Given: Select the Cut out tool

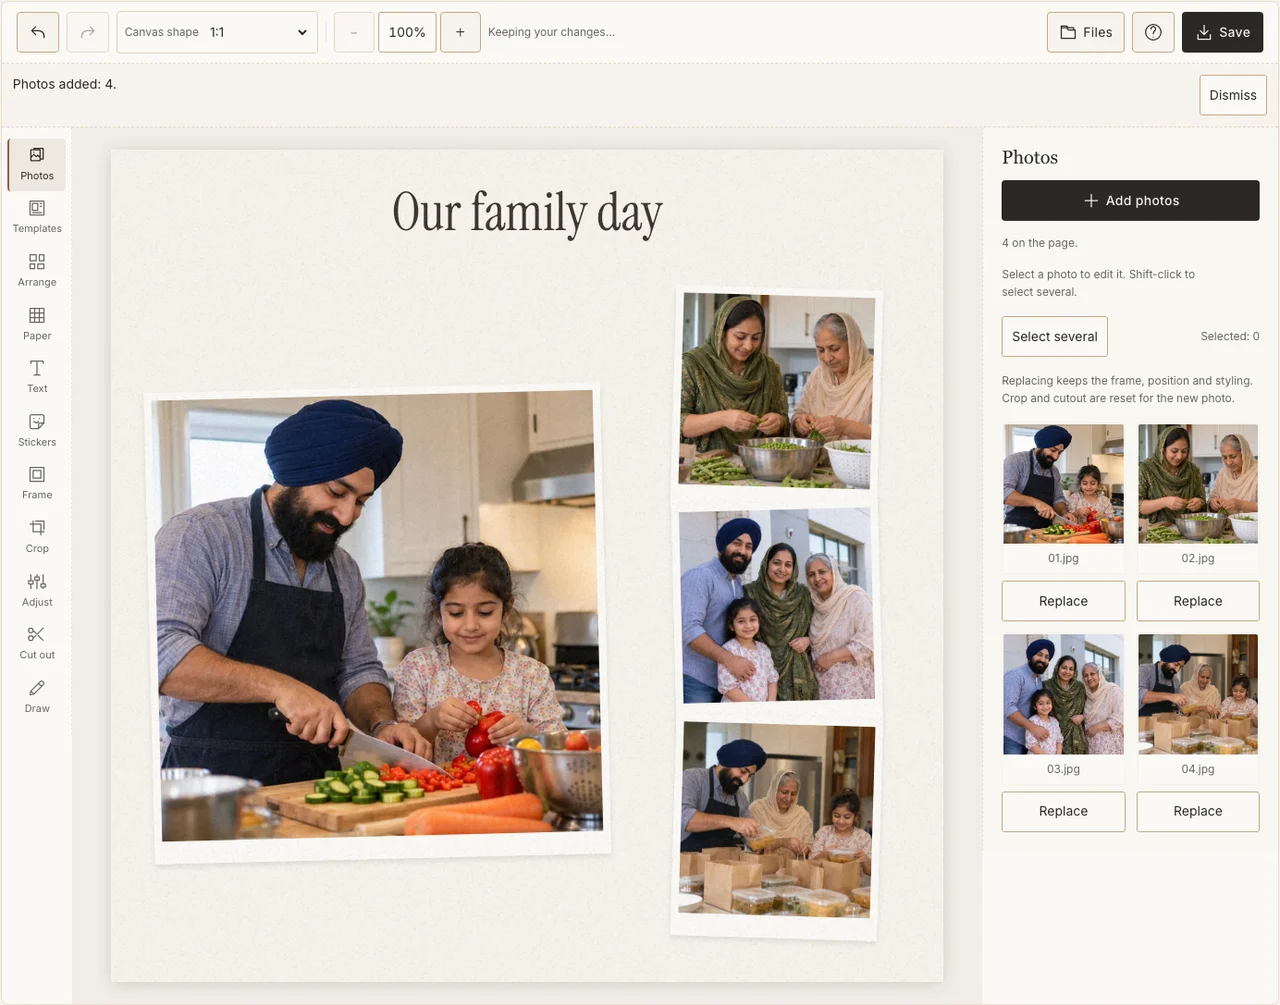Looking at the screenshot, I should [x=37, y=643].
